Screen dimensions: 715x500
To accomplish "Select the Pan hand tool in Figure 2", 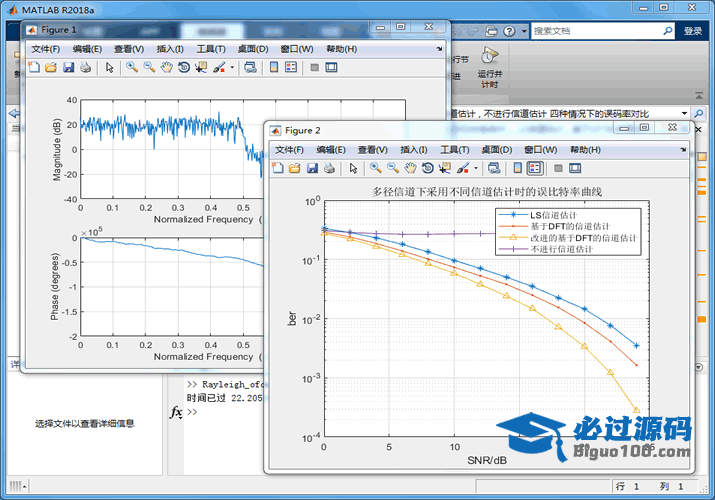I will coord(409,169).
